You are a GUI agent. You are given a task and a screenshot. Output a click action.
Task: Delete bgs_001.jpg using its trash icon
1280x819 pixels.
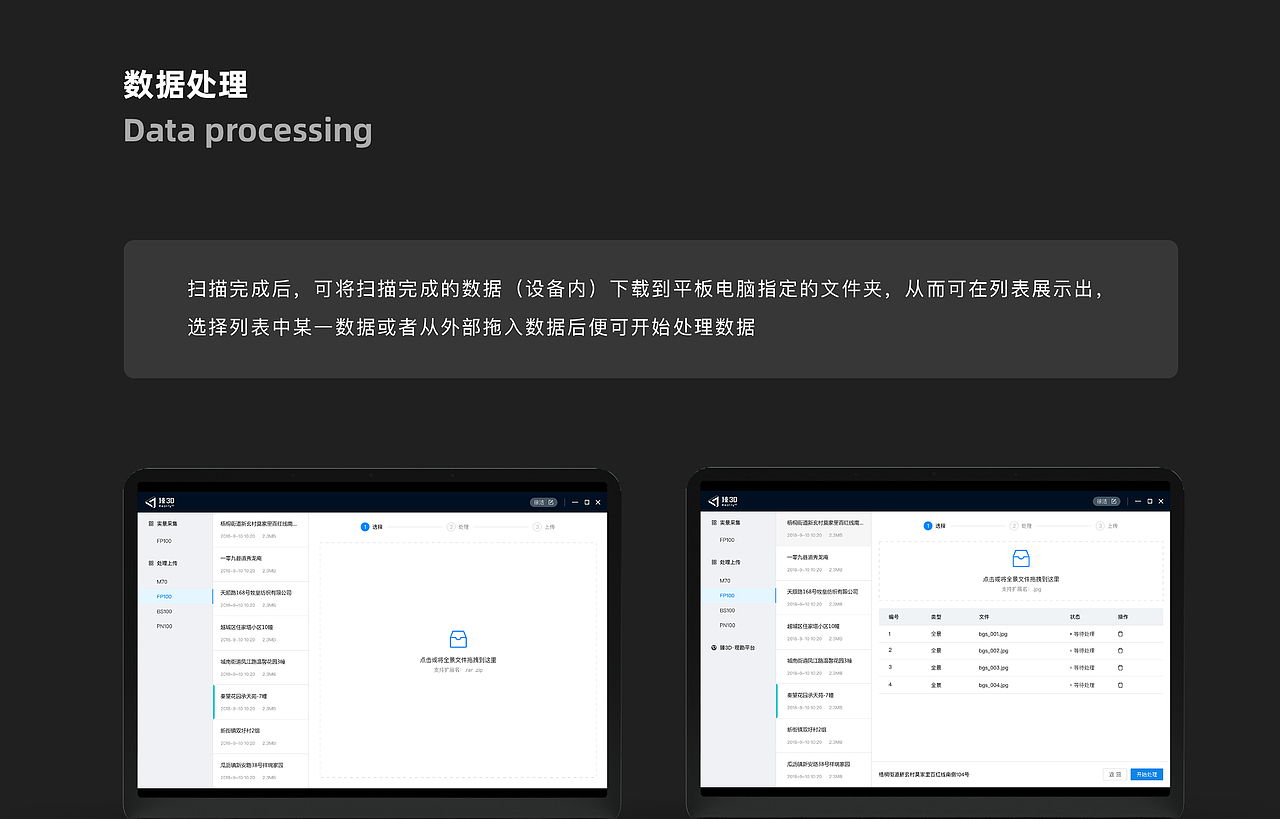click(x=1120, y=634)
